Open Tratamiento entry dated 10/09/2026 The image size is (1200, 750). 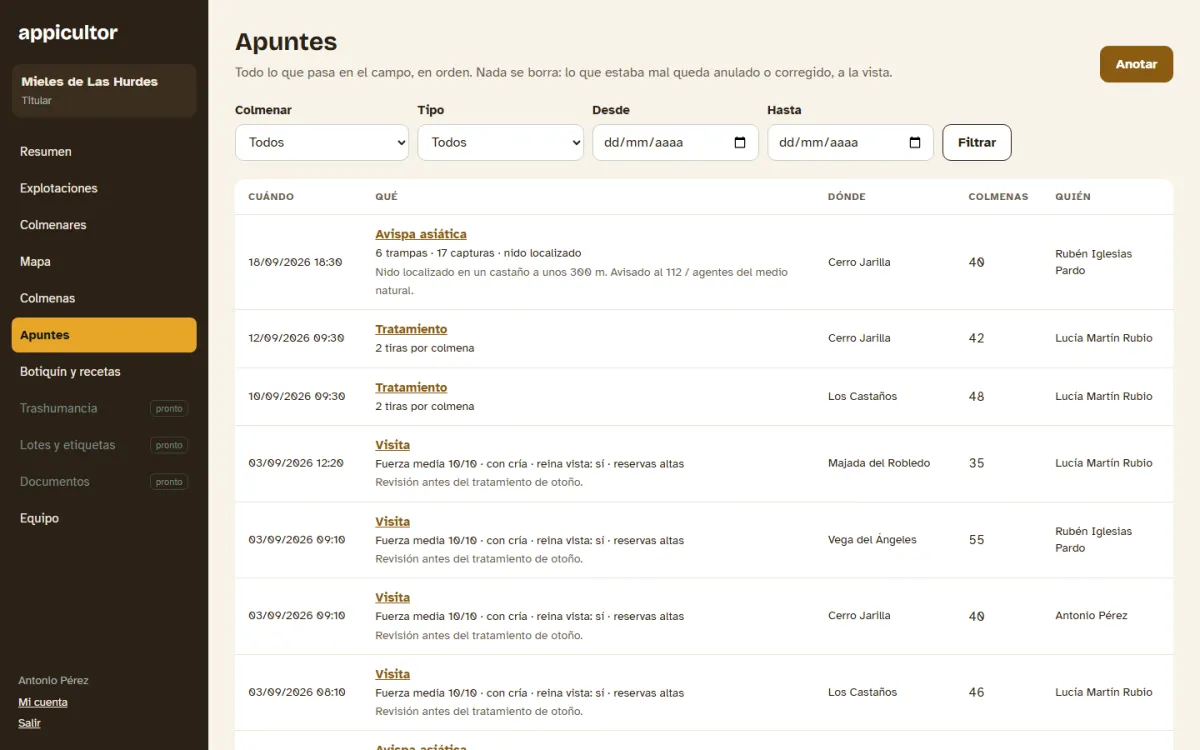pos(411,387)
